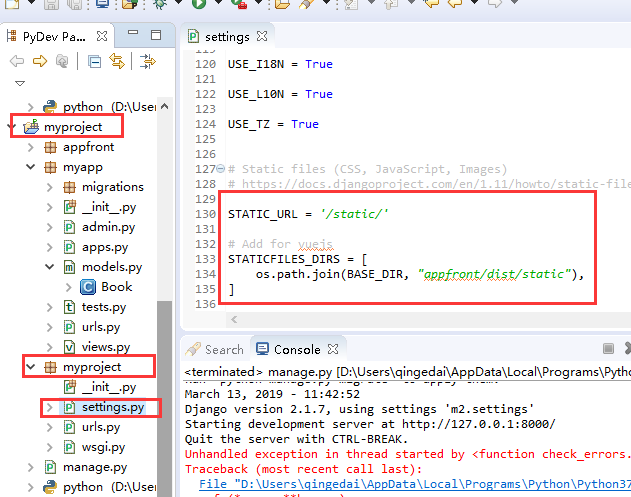This screenshot has width=631, height=497.
Task: Click the Terminate square button in the Console toolbar
Action: click(x=608, y=349)
